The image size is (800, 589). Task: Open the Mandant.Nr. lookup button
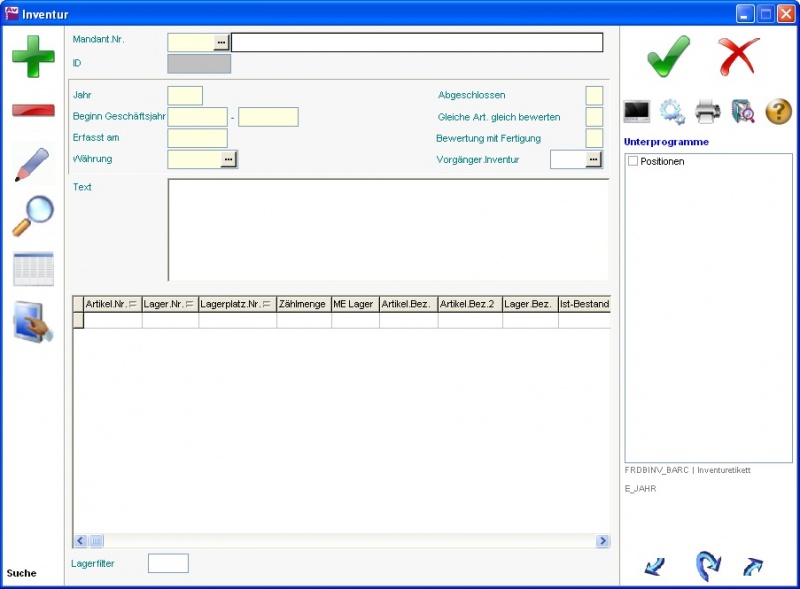tap(222, 42)
